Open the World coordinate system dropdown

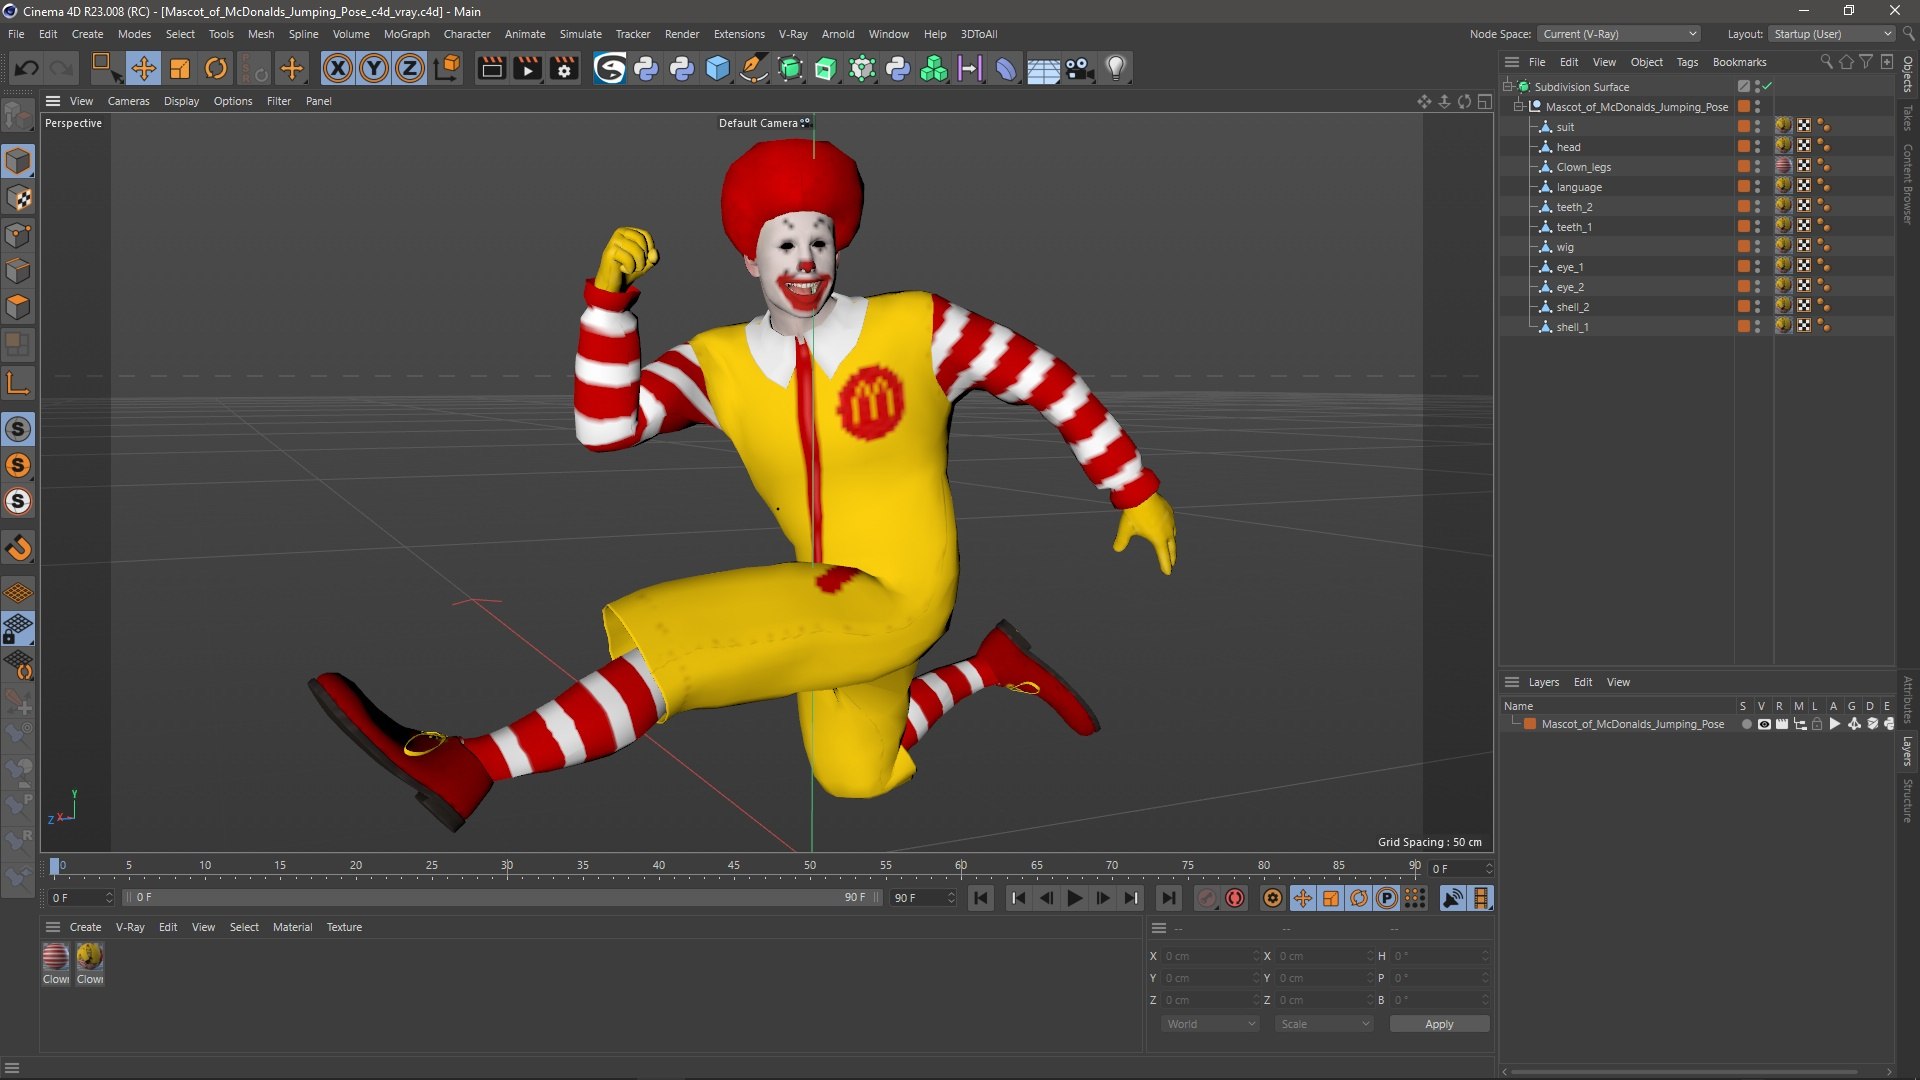(x=1210, y=1024)
